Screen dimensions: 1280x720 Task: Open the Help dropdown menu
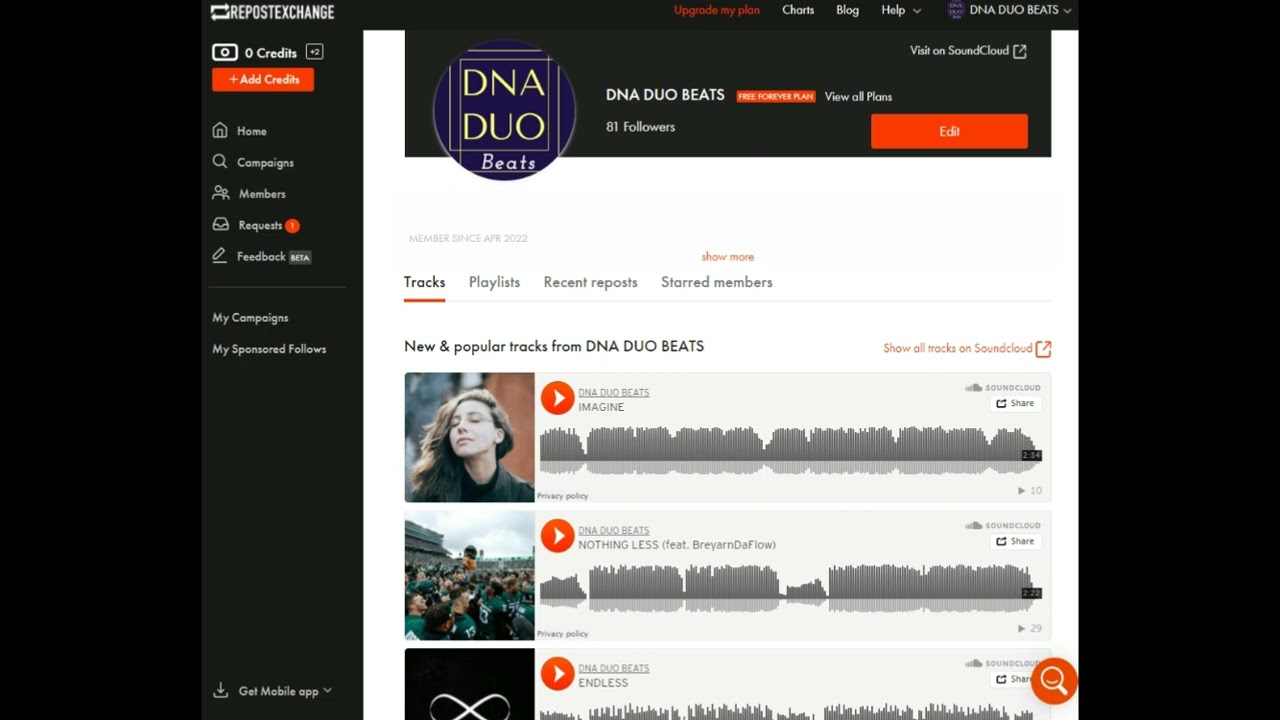(x=901, y=10)
